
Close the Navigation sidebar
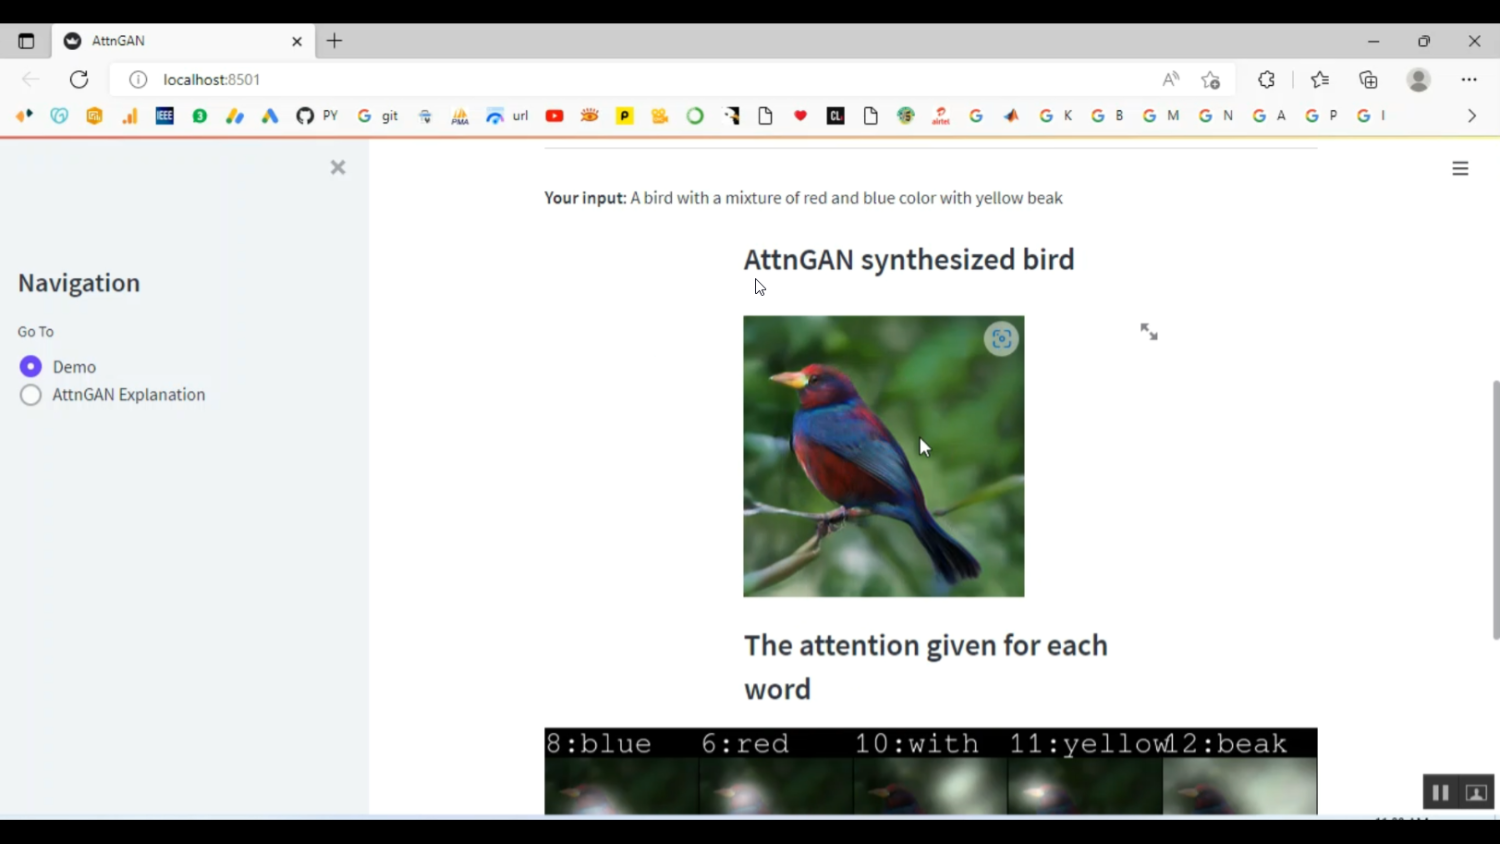click(x=338, y=167)
